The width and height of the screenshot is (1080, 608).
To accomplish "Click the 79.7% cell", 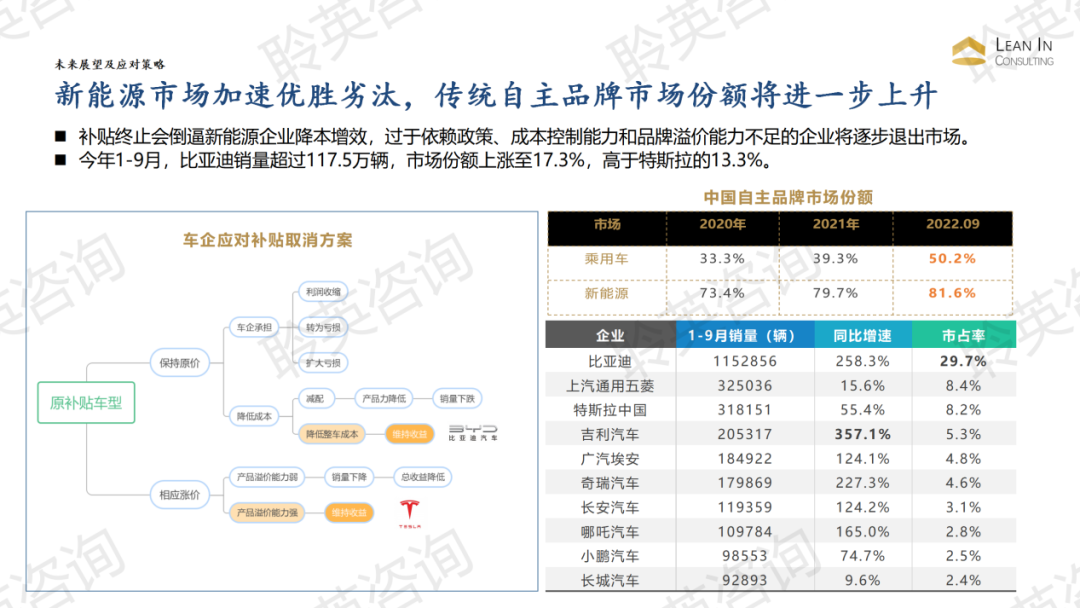I will pos(835,293).
